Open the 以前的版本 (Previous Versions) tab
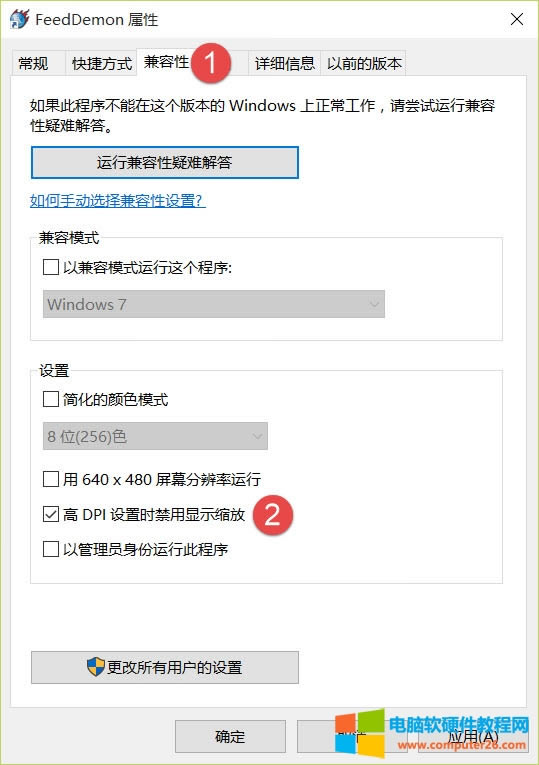 (364, 63)
